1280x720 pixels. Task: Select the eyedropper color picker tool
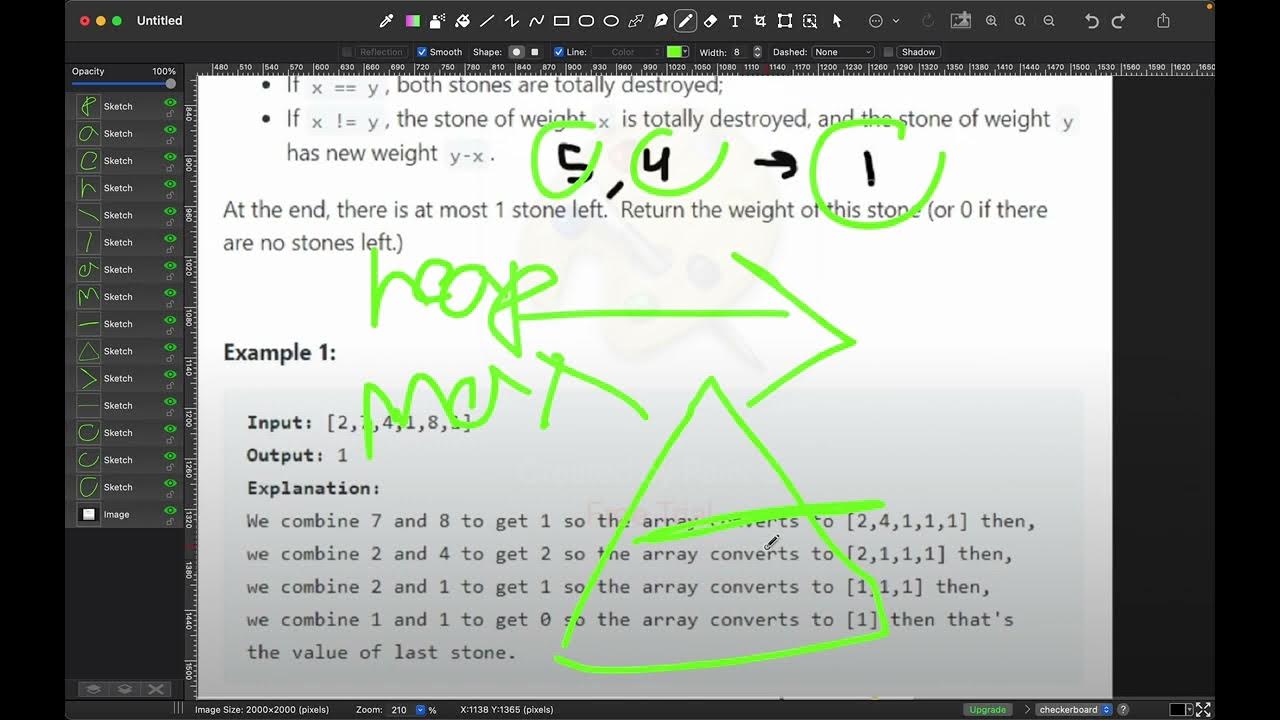tap(387, 21)
